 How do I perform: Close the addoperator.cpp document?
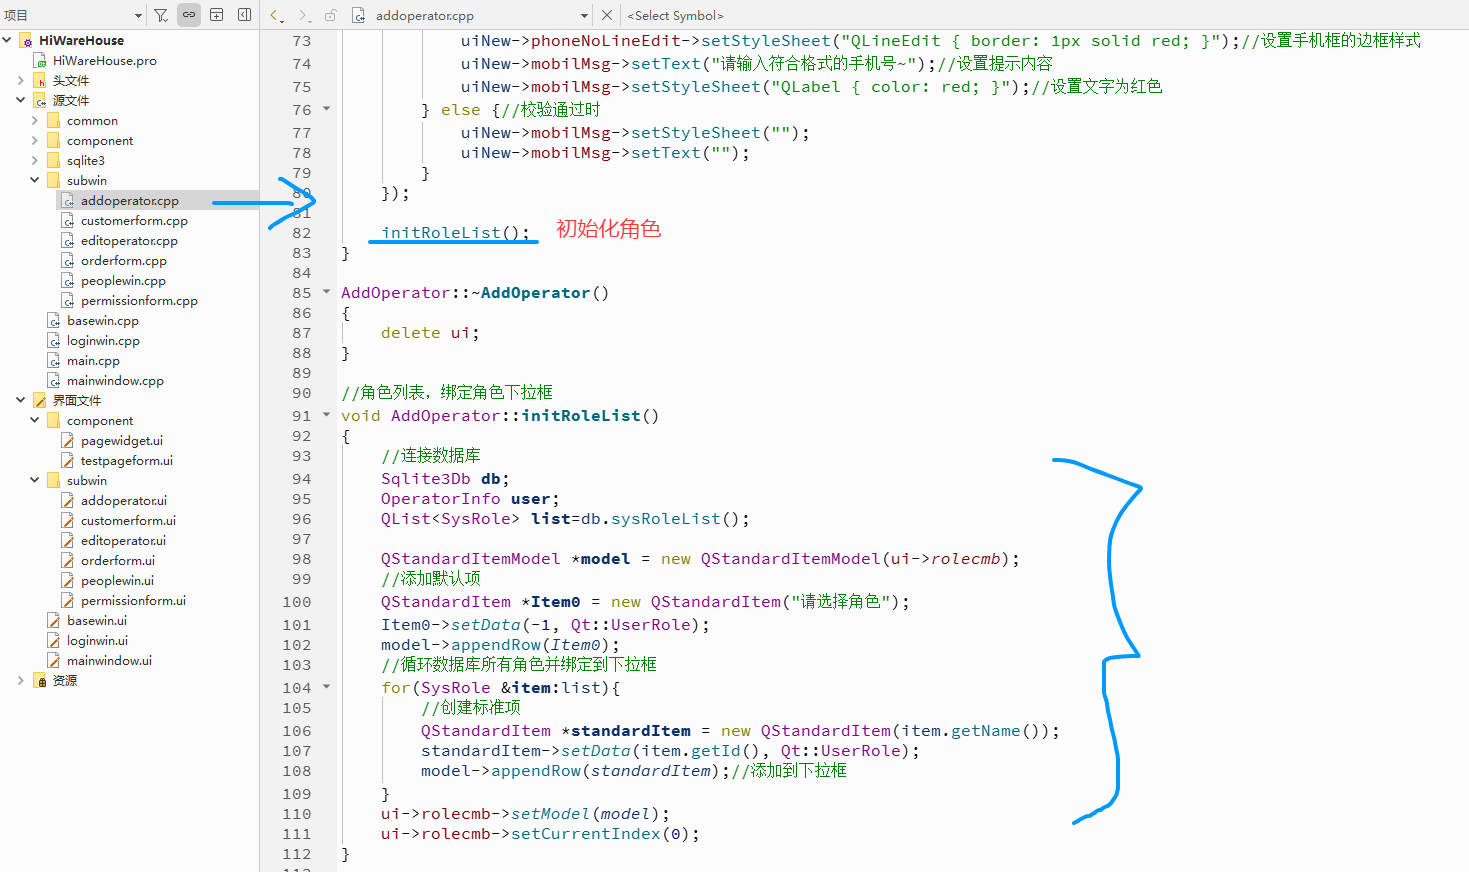(607, 15)
